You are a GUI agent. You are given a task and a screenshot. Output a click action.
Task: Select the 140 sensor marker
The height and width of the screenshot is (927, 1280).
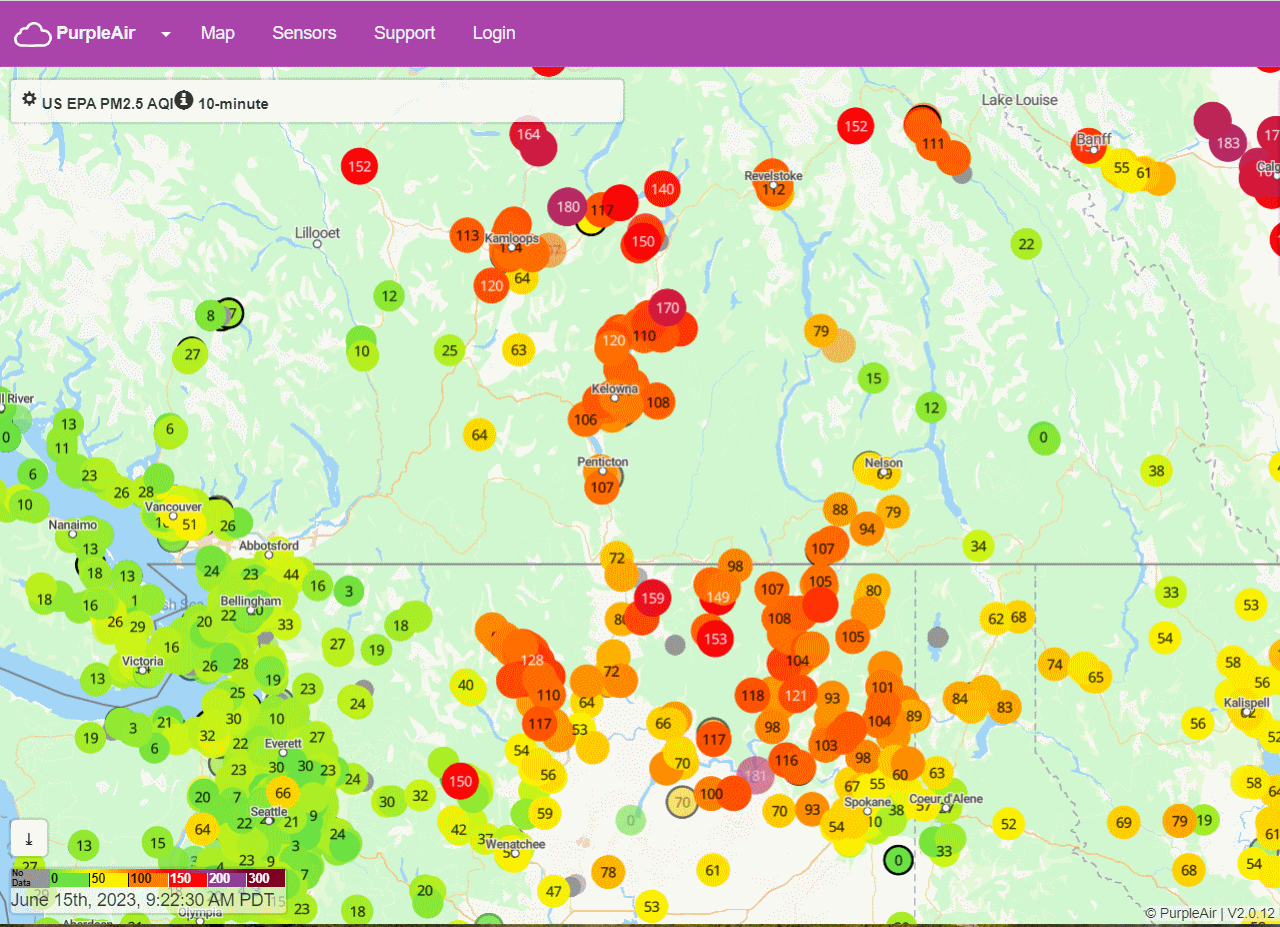[662, 188]
